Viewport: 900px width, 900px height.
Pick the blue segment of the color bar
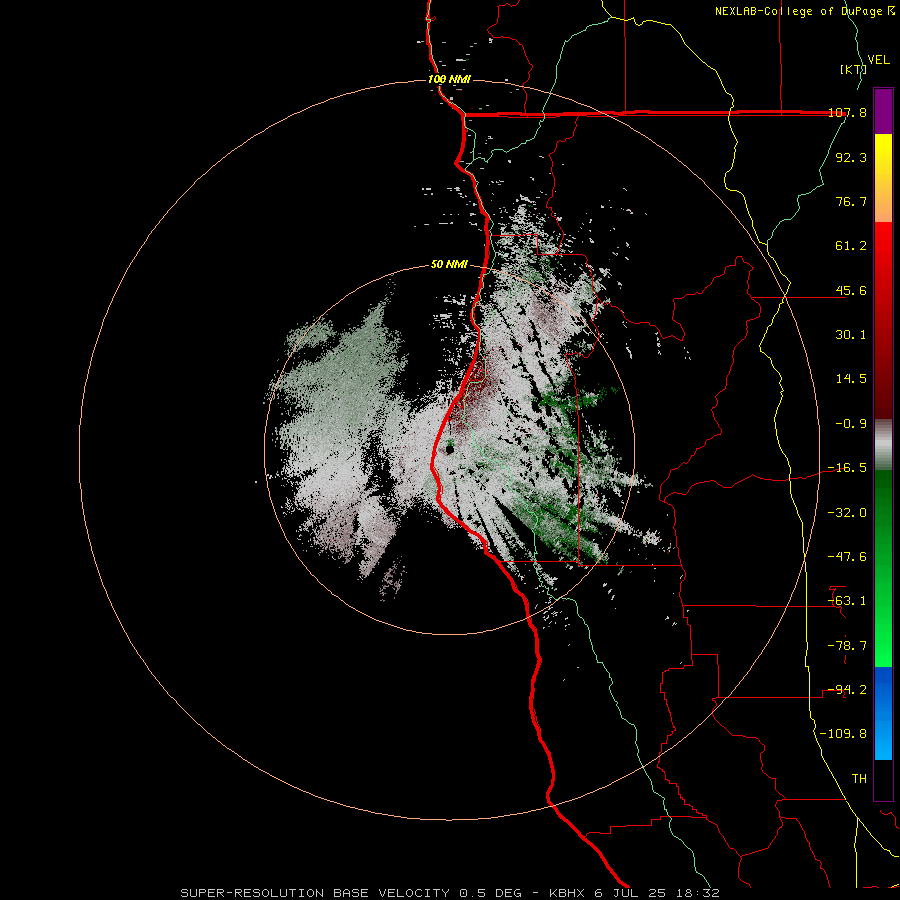point(883,713)
